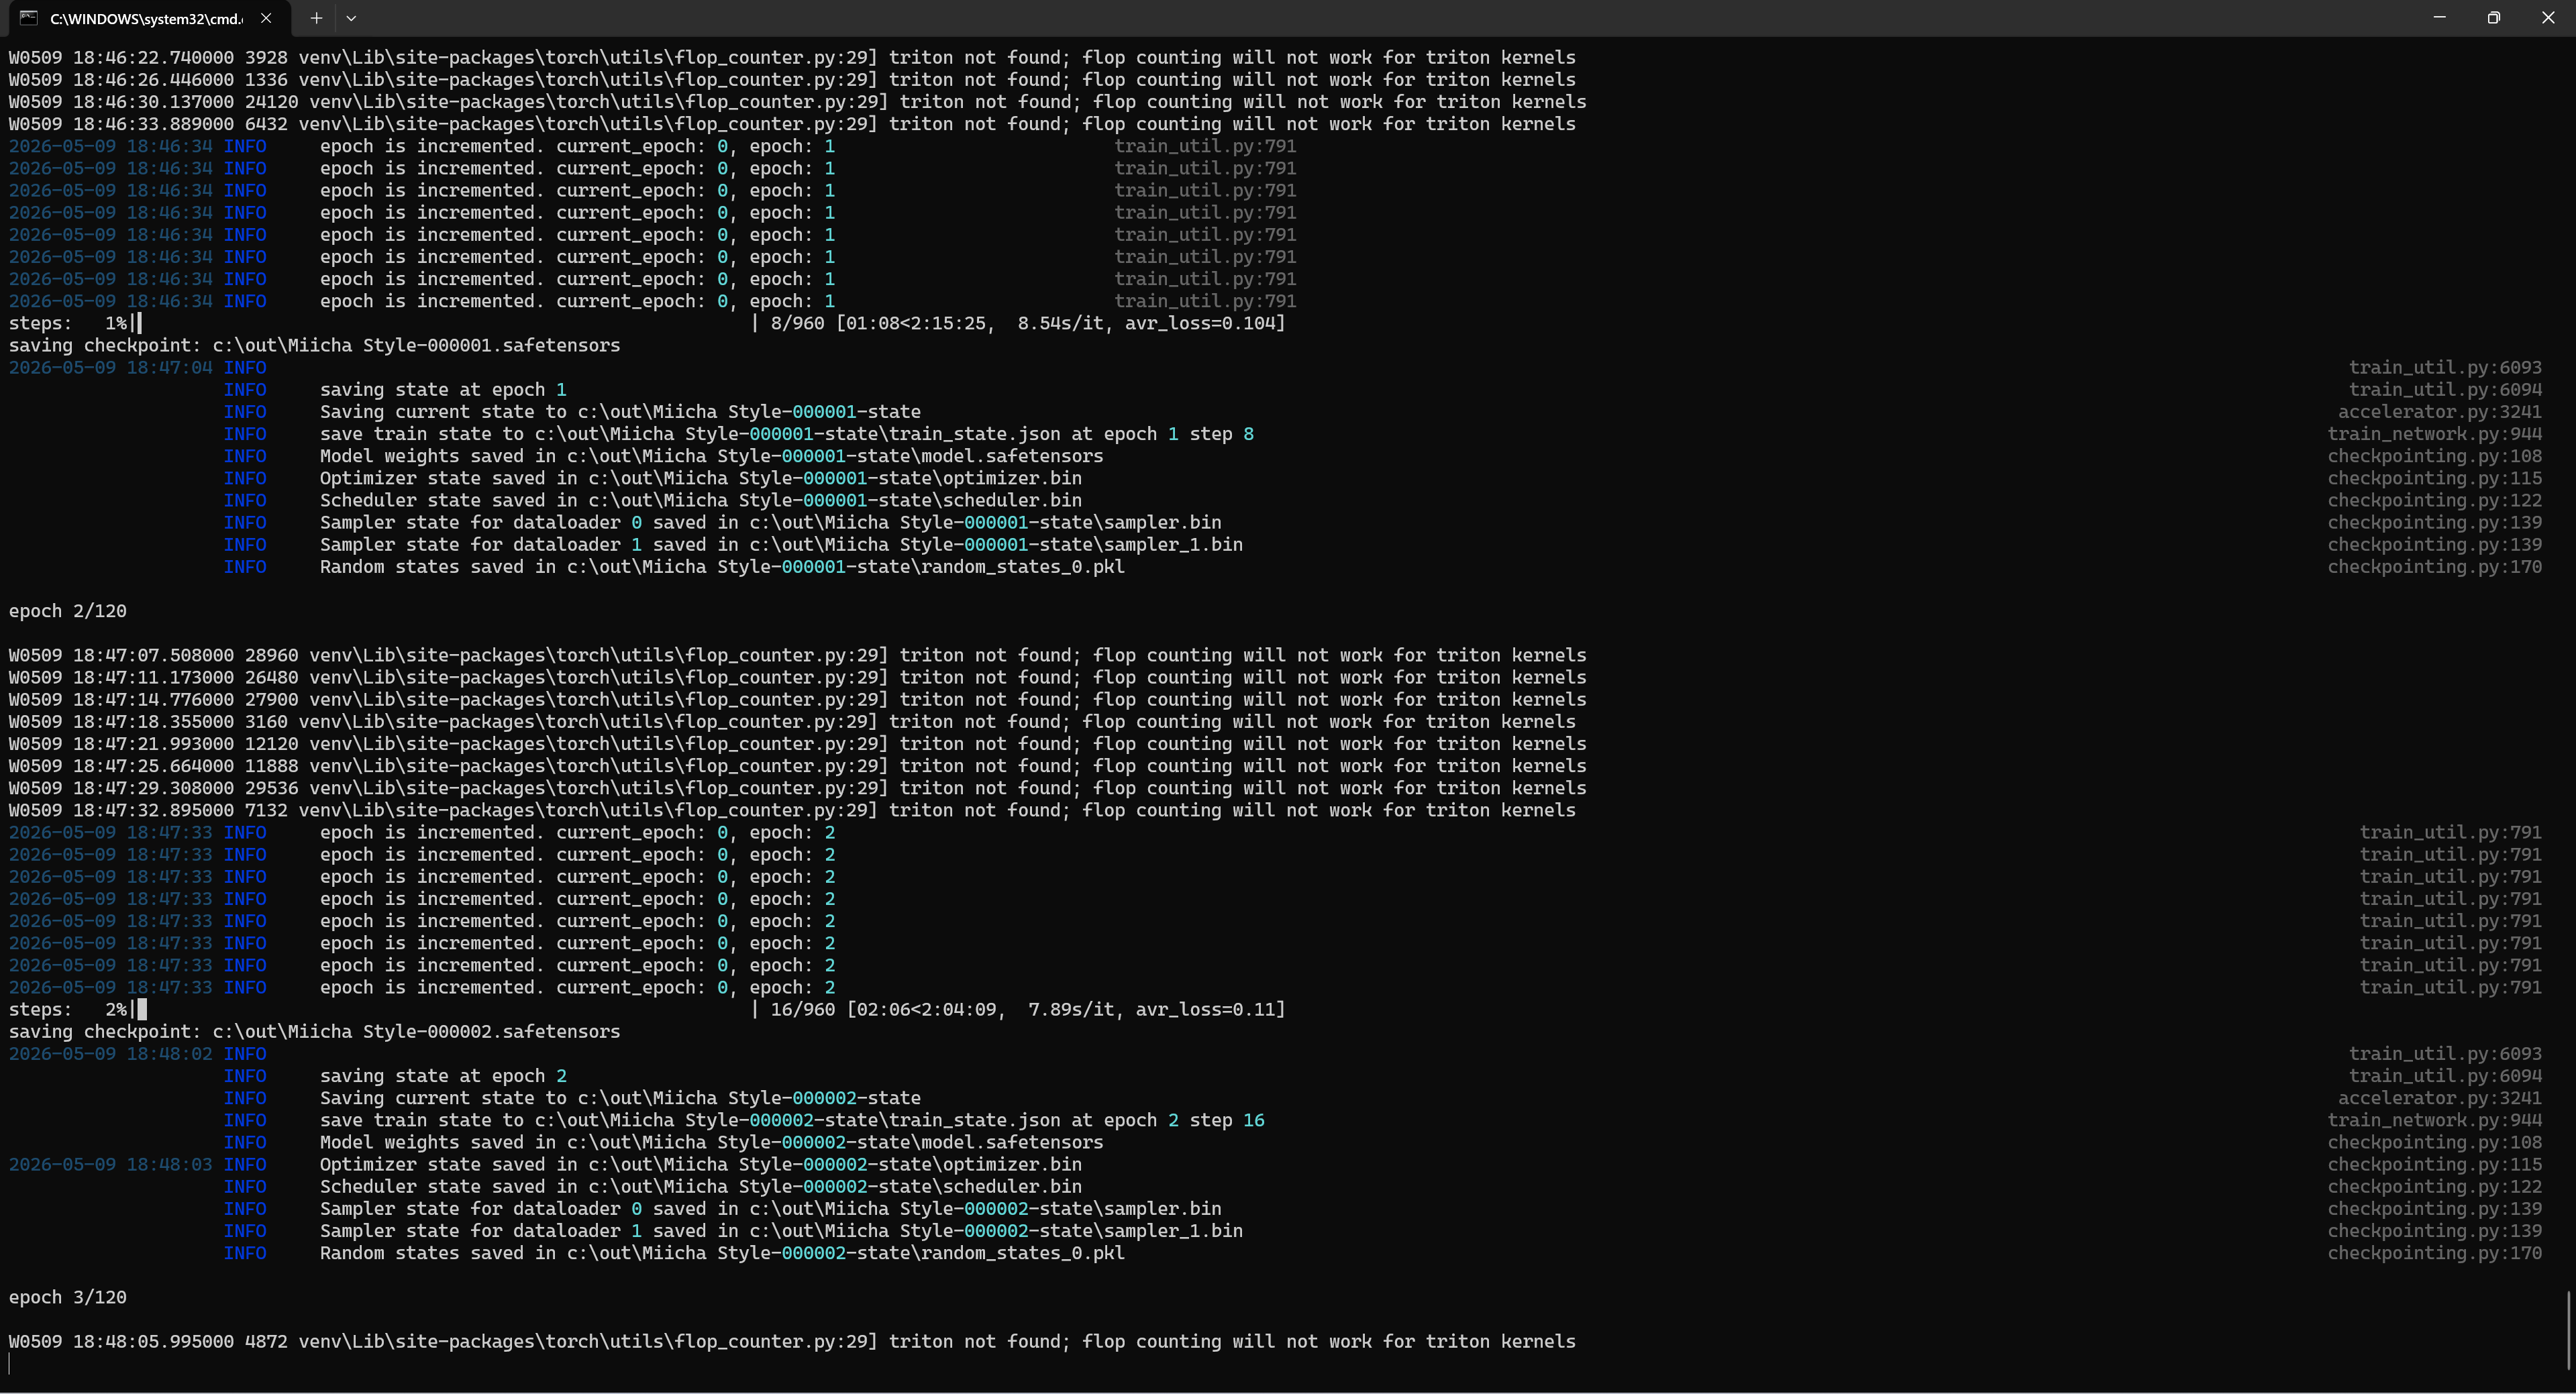Viewport: 2576px width, 1394px height.
Task: Click the '2026-05-09 18:47:04 INFO' timestamp
Action: click(x=137, y=367)
